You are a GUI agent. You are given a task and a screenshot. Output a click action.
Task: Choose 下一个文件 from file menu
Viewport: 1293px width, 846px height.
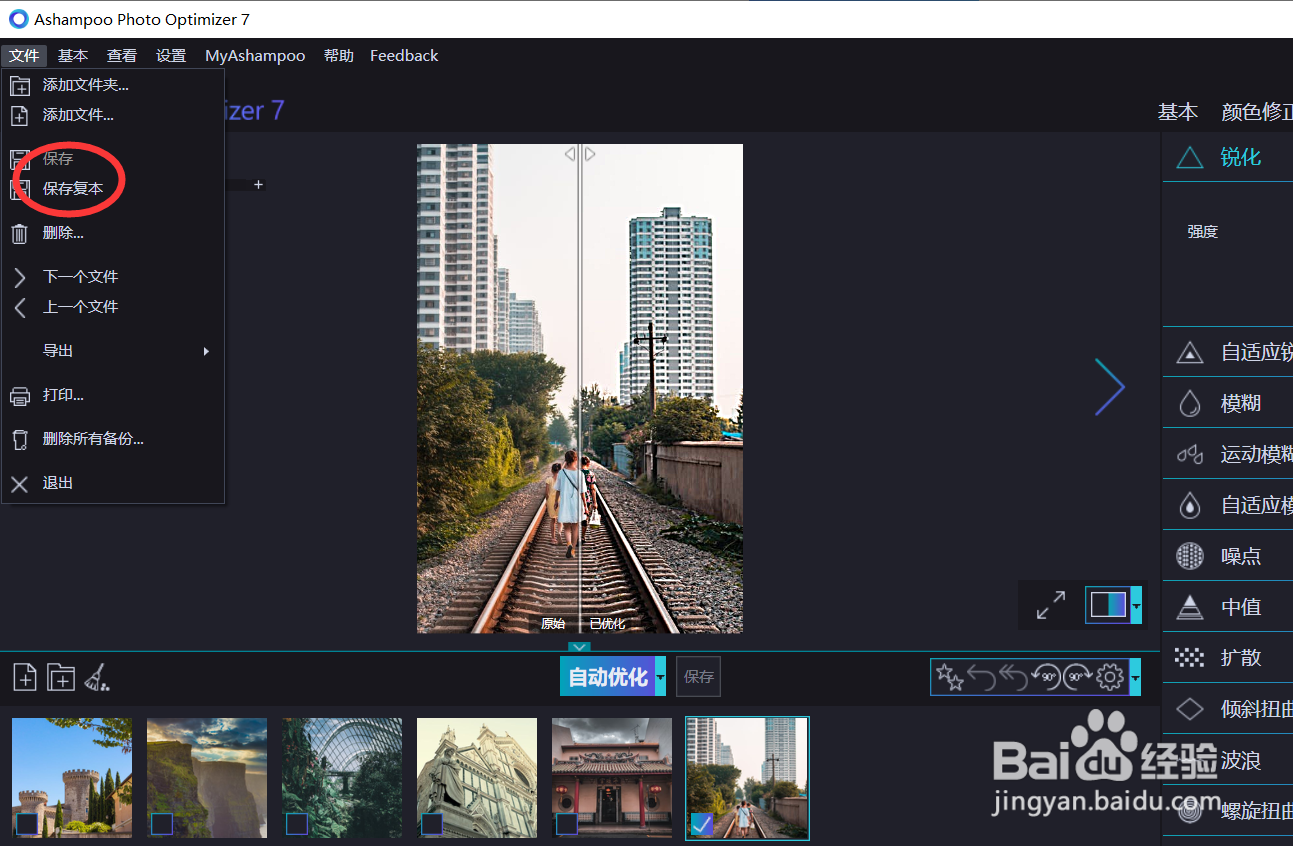113,277
